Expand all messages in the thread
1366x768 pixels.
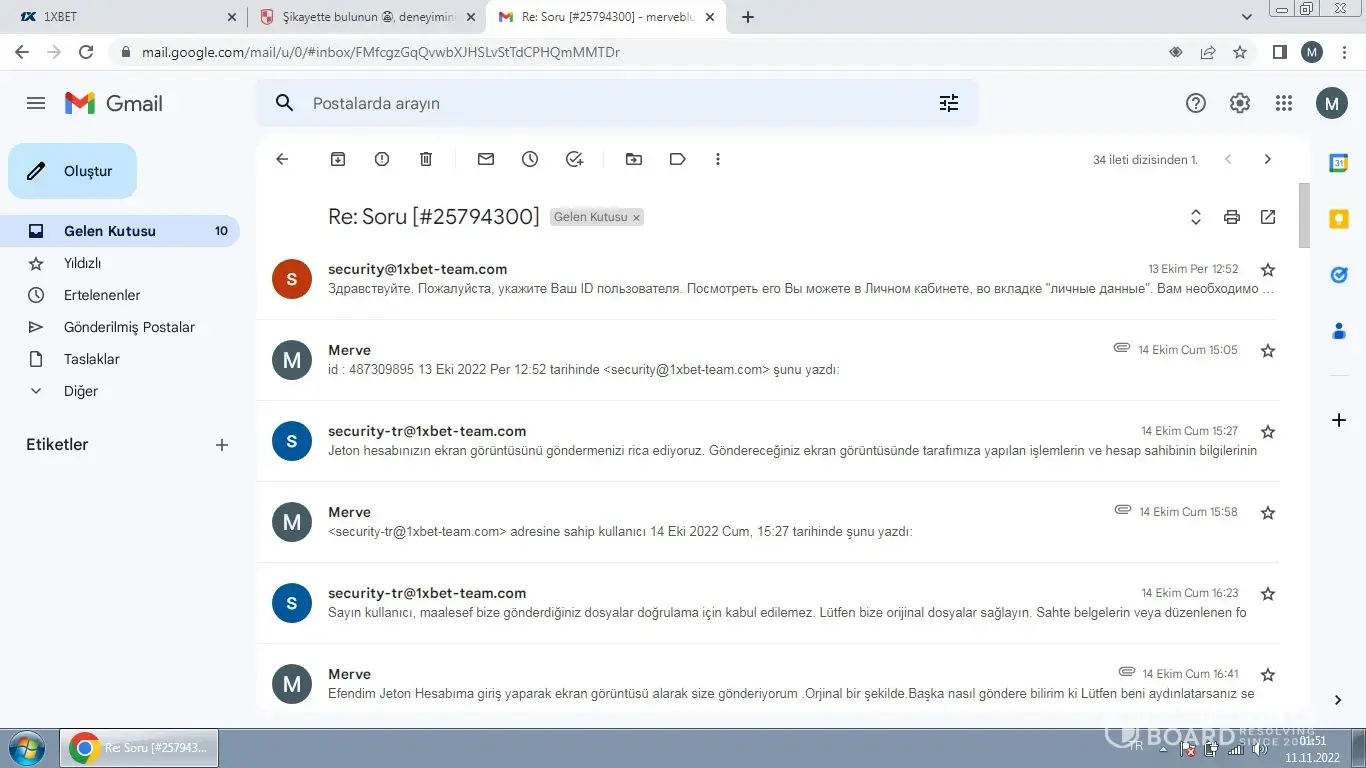click(1195, 217)
